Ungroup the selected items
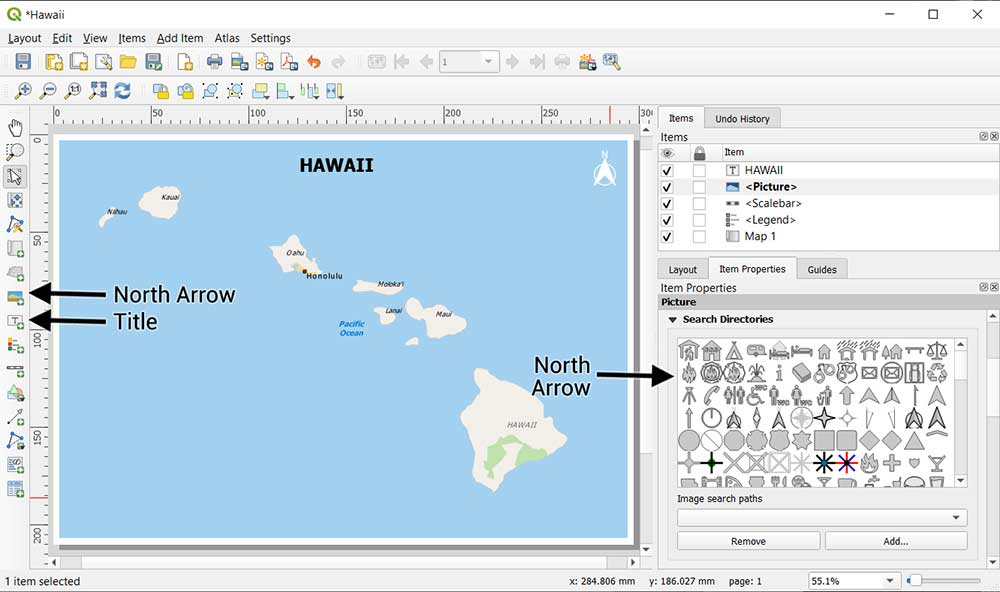The width and height of the screenshot is (1000, 592). click(x=235, y=91)
